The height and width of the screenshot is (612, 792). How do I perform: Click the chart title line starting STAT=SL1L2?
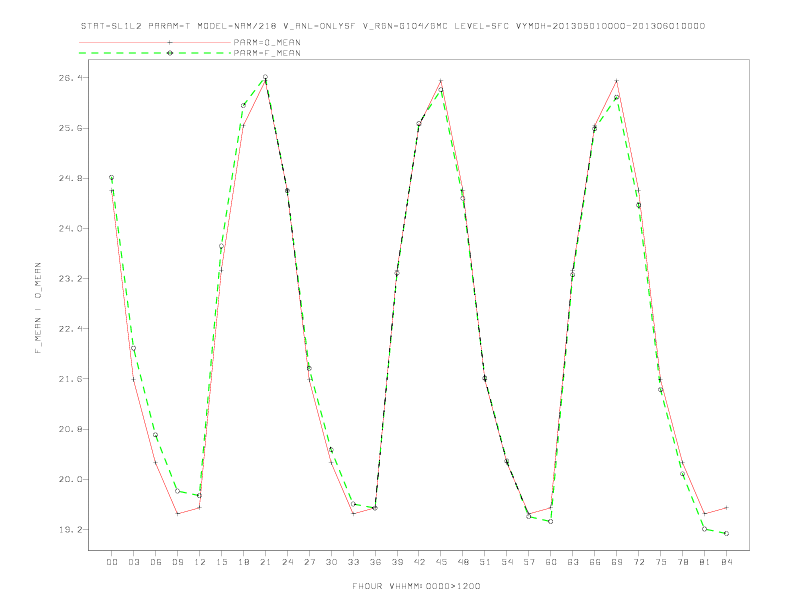click(x=393, y=26)
